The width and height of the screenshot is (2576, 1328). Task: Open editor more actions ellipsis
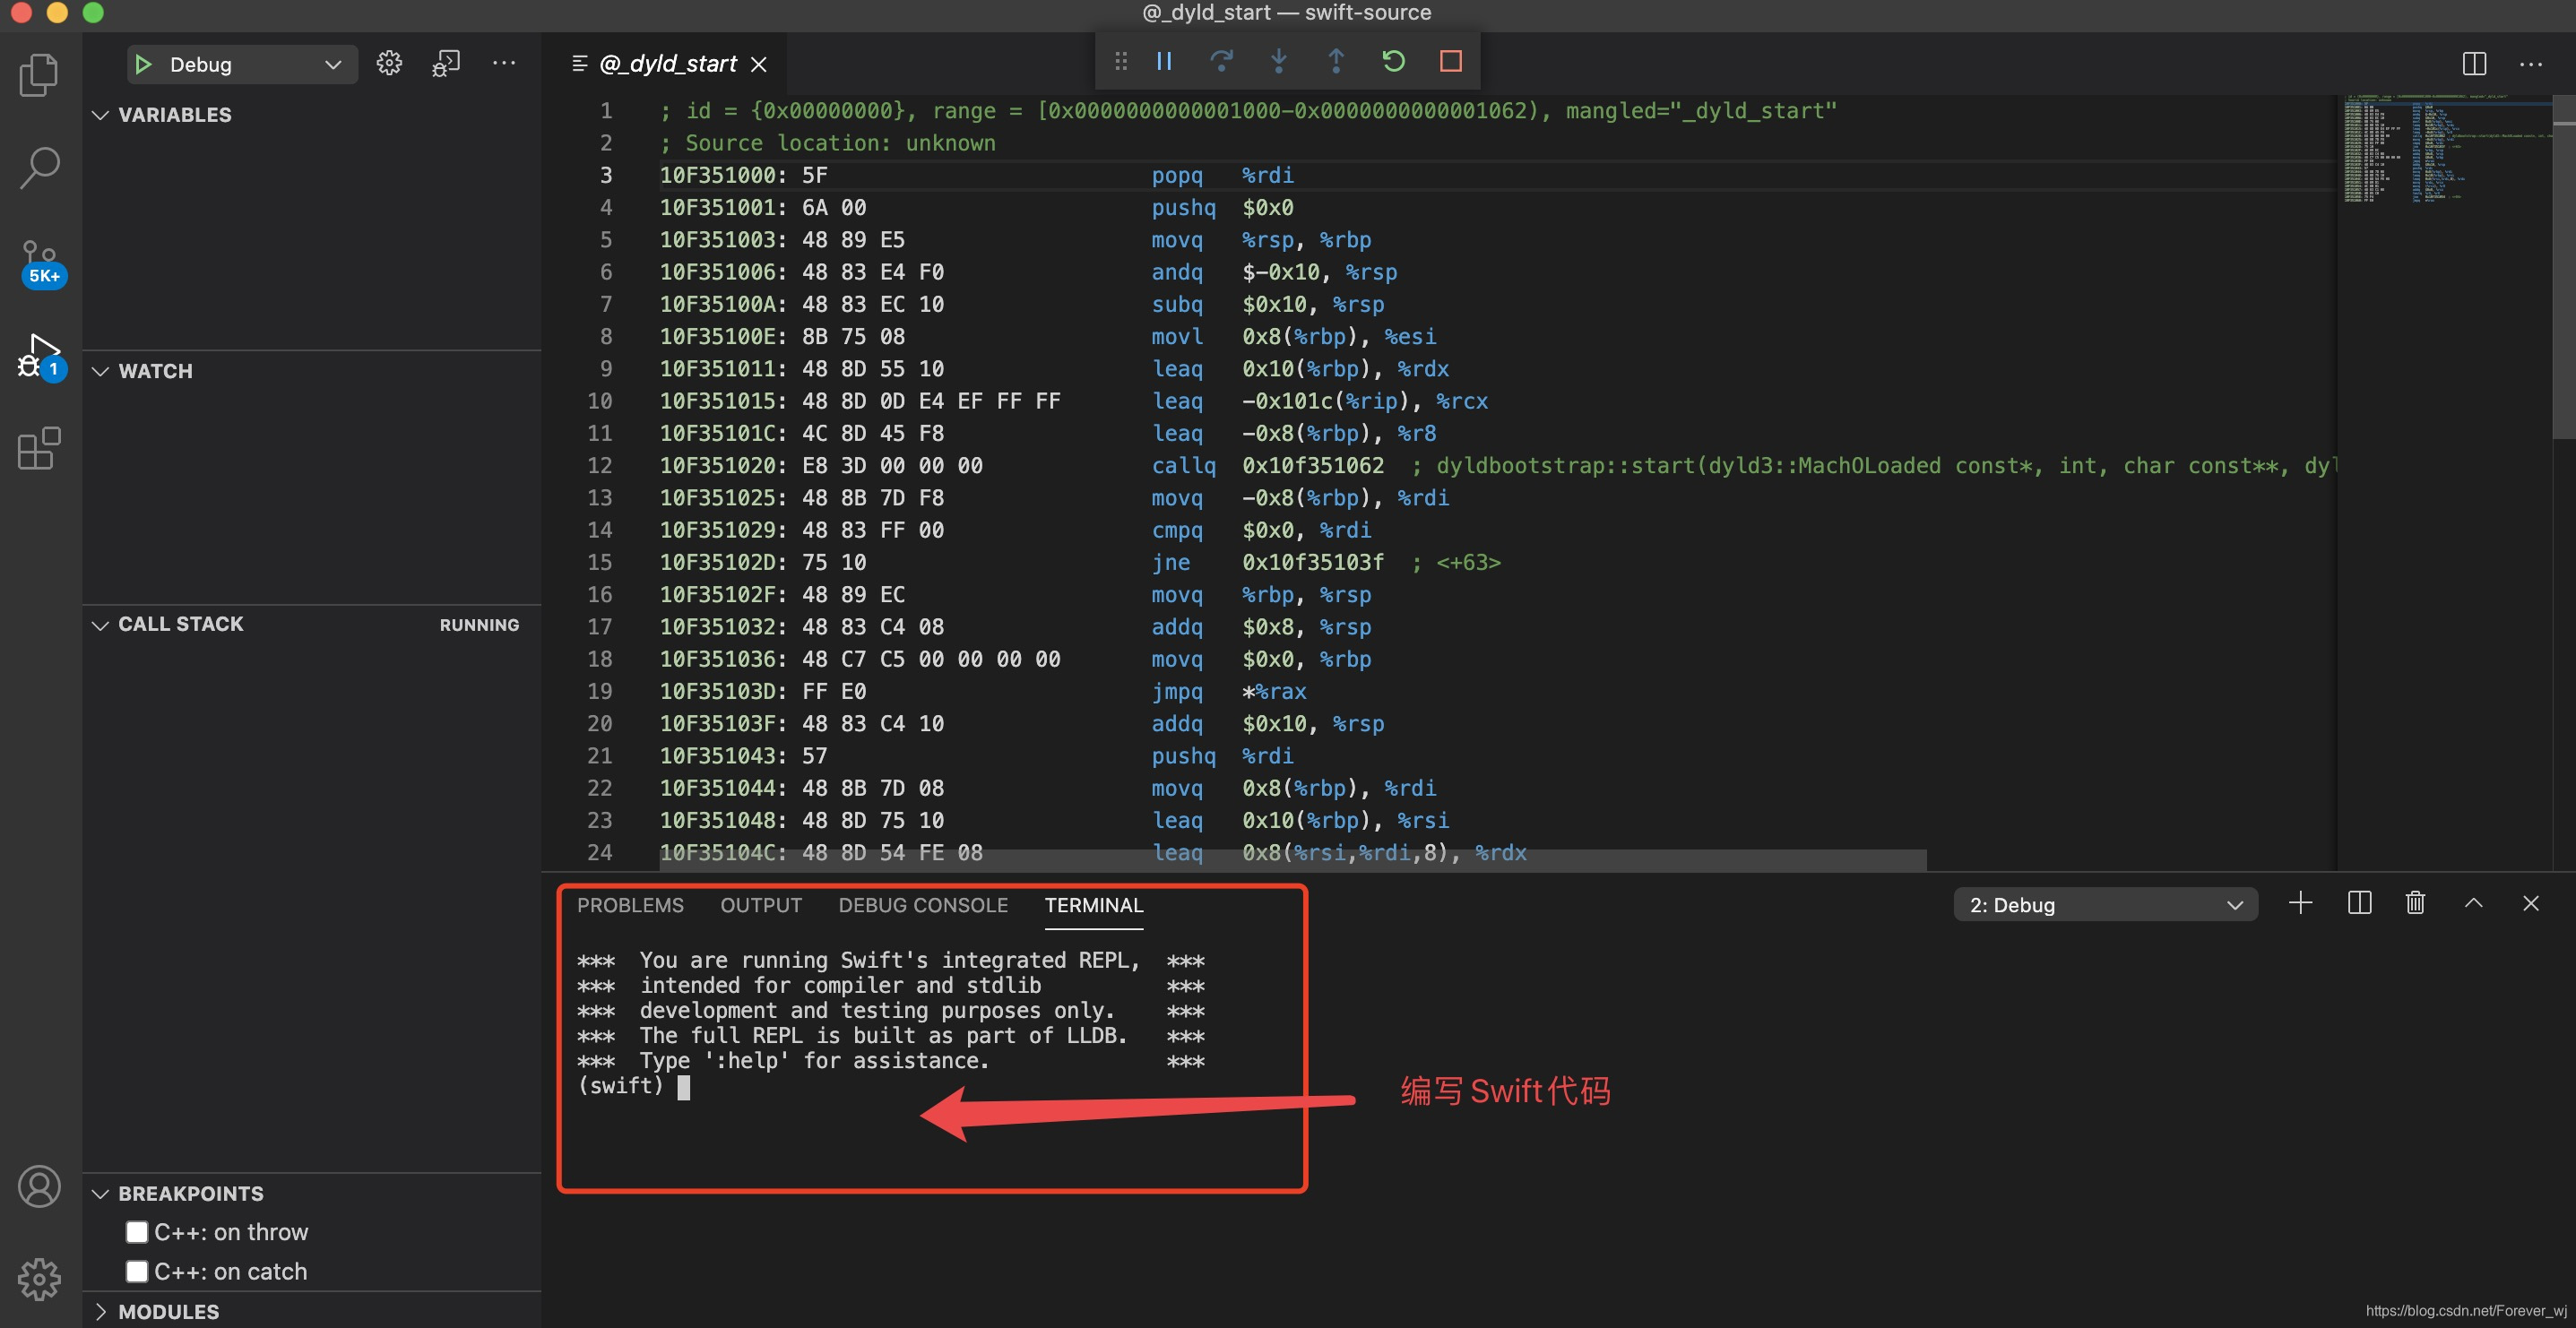[2531, 64]
